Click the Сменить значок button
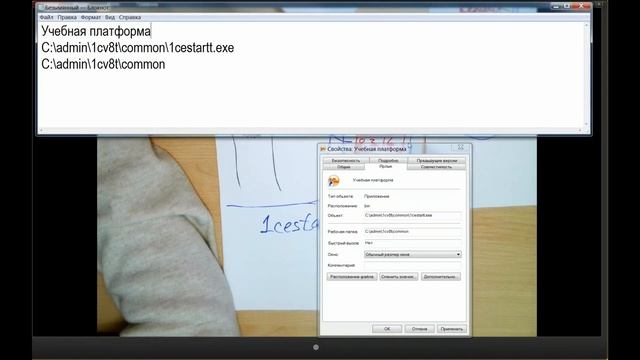 (x=399, y=277)
